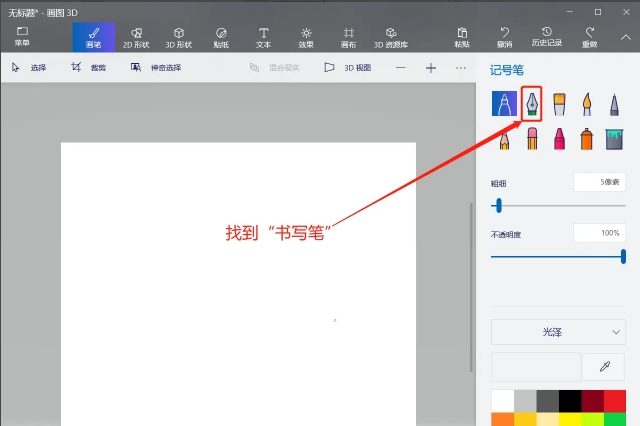Click the canvas vertical scrollbar

(x=471, y=287)
